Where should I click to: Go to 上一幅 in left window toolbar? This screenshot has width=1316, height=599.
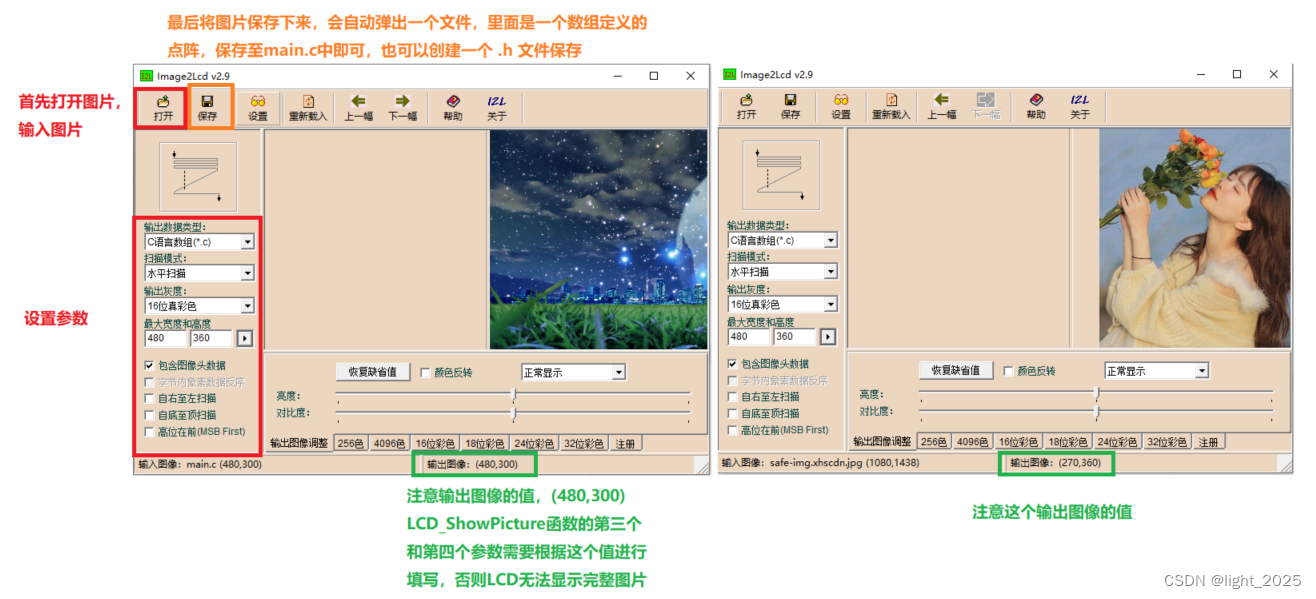359,108
